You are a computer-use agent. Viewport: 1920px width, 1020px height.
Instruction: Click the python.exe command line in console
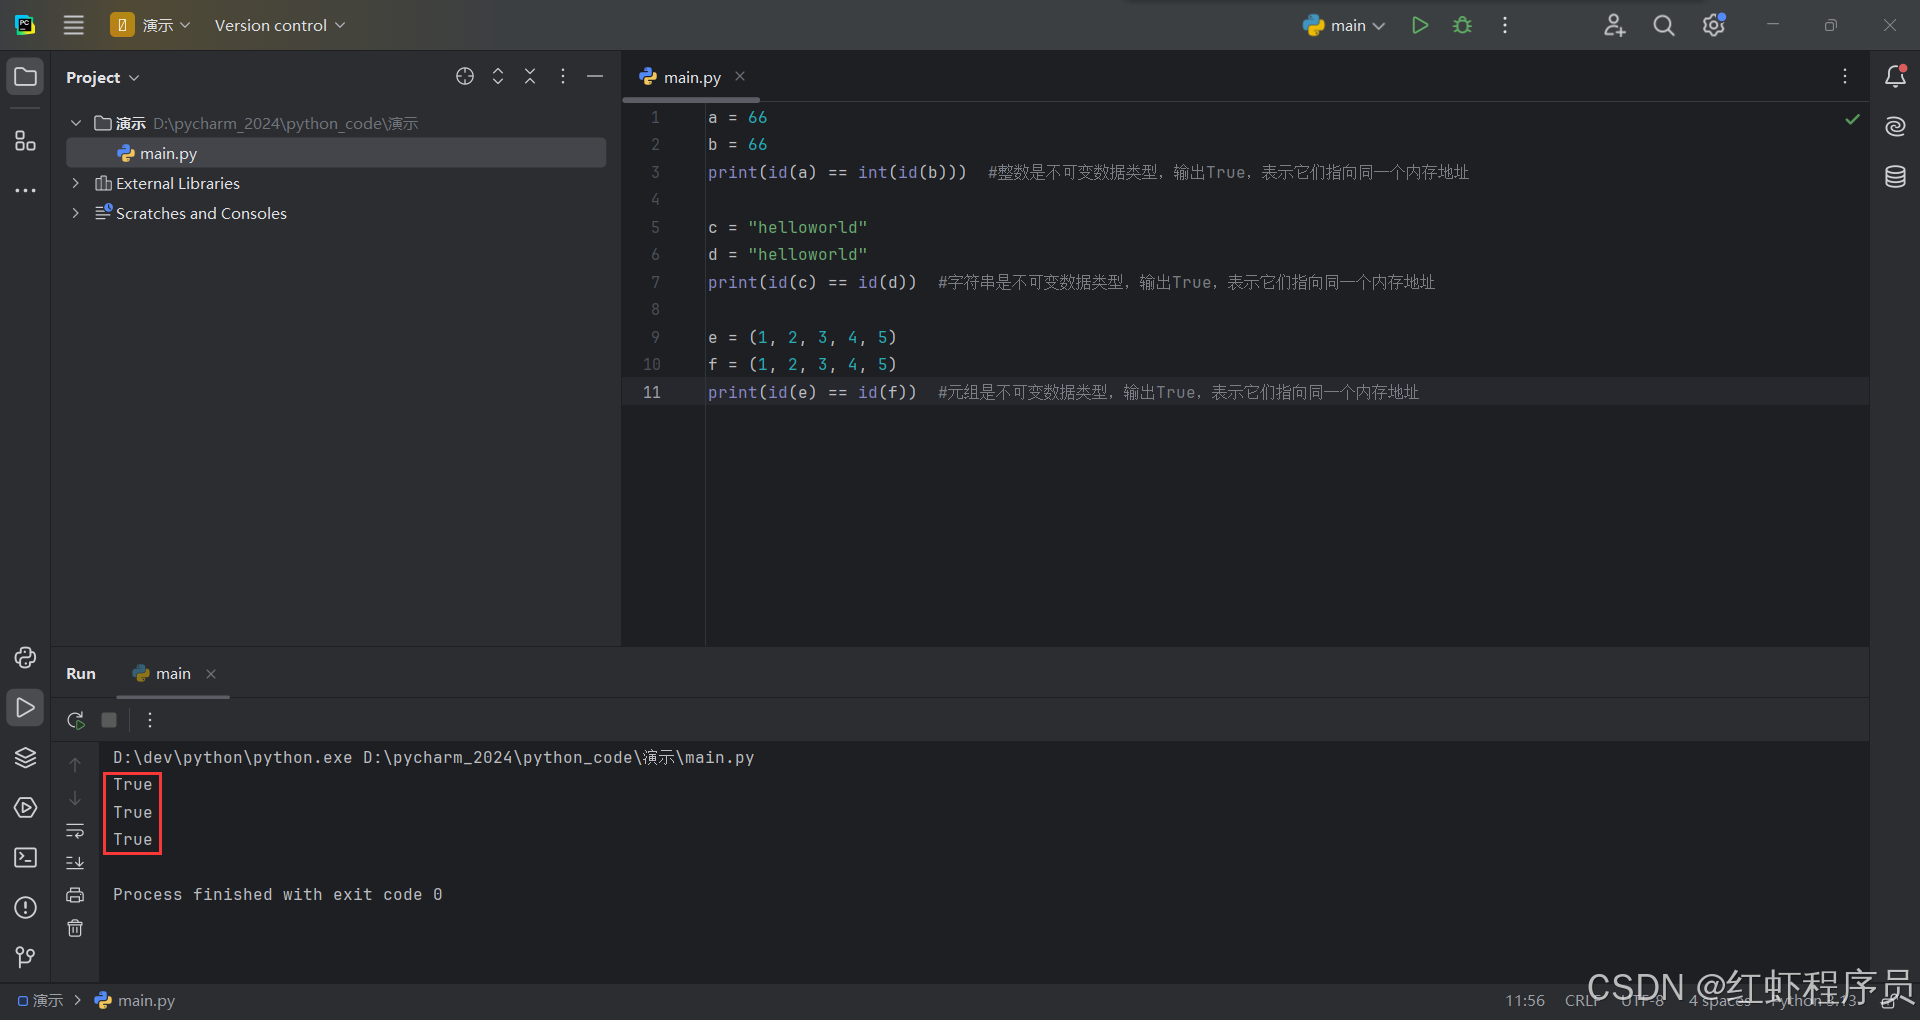(x=433, y=757)
